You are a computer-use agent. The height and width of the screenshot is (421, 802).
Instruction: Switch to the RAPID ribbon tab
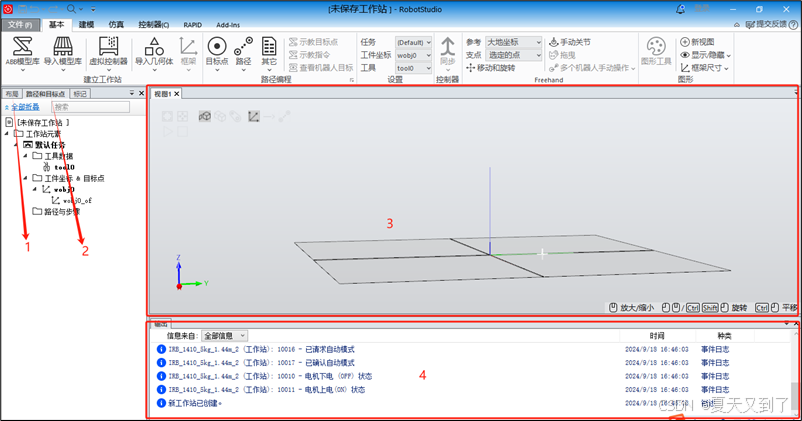[x=192, y=25]
